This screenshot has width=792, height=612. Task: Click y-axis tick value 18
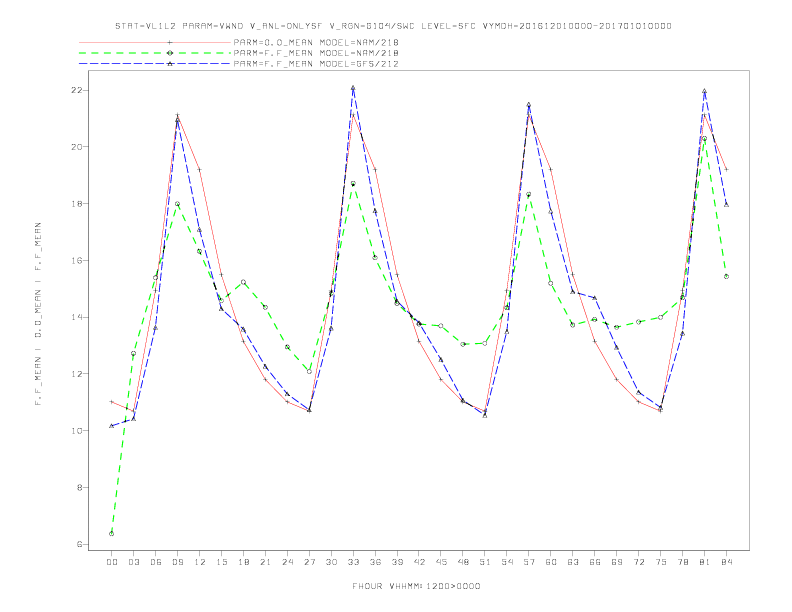coord(77,203)
